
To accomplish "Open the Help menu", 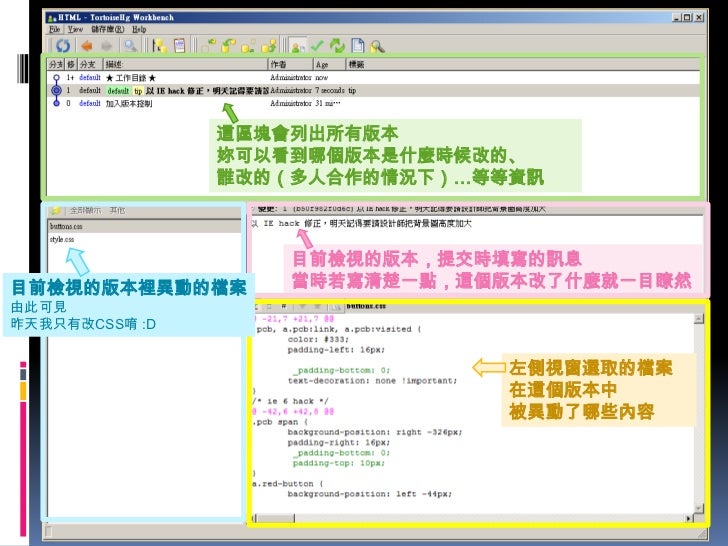I will pyautogui.click(x=139, y=30).
